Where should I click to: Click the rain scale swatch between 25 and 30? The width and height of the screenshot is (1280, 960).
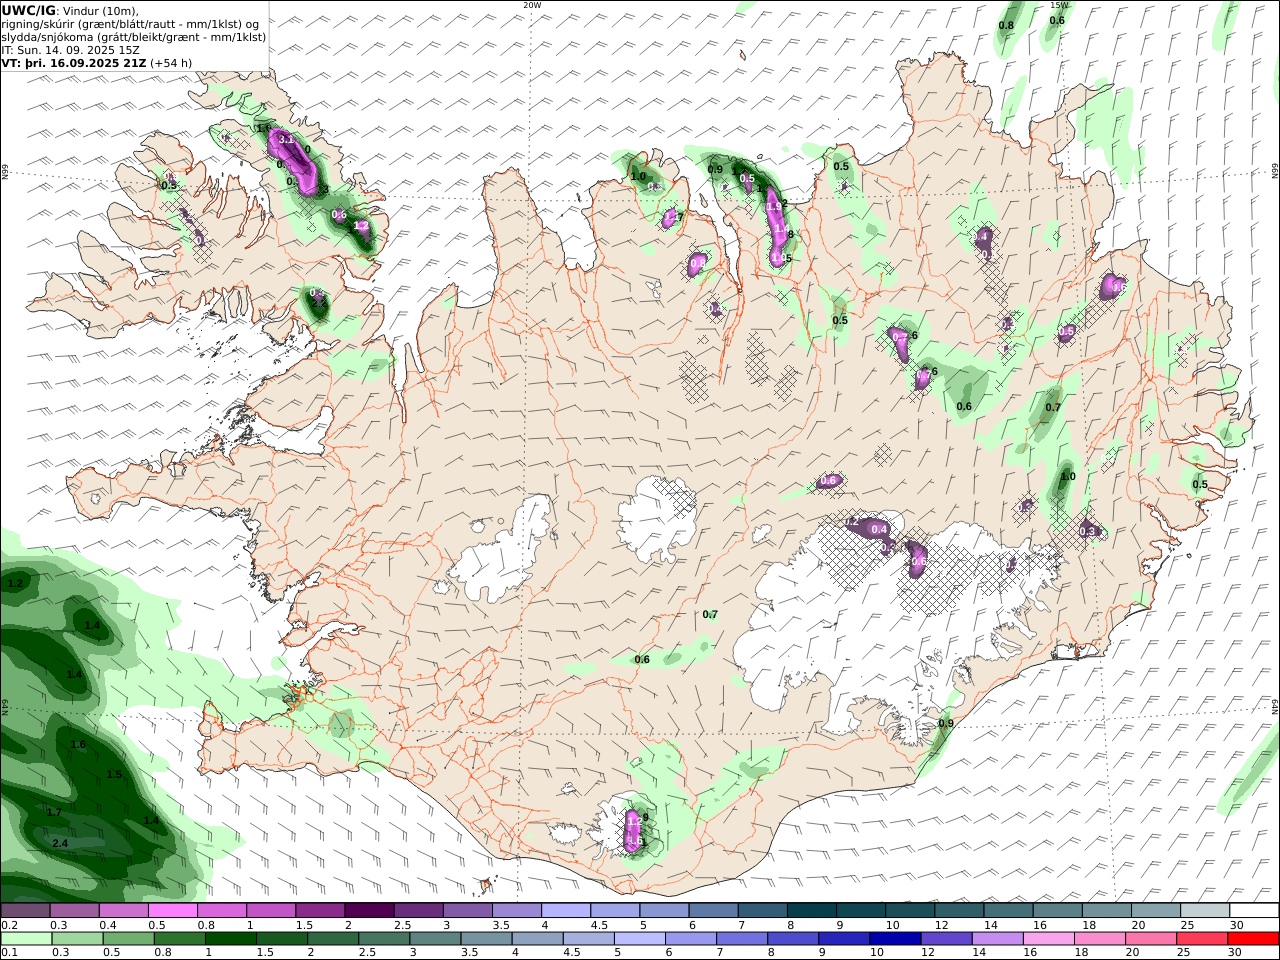[1202, 938]
